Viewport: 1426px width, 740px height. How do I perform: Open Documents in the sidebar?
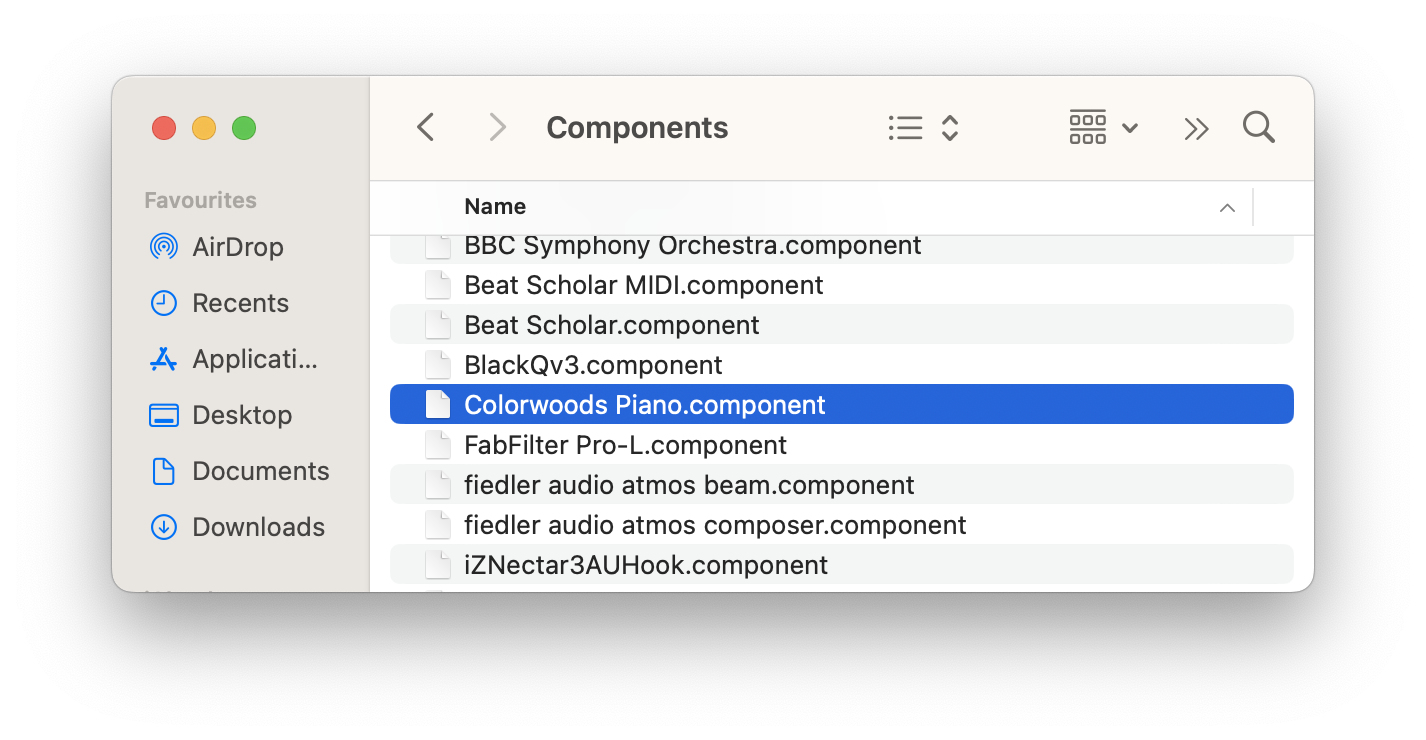(260, 471)
